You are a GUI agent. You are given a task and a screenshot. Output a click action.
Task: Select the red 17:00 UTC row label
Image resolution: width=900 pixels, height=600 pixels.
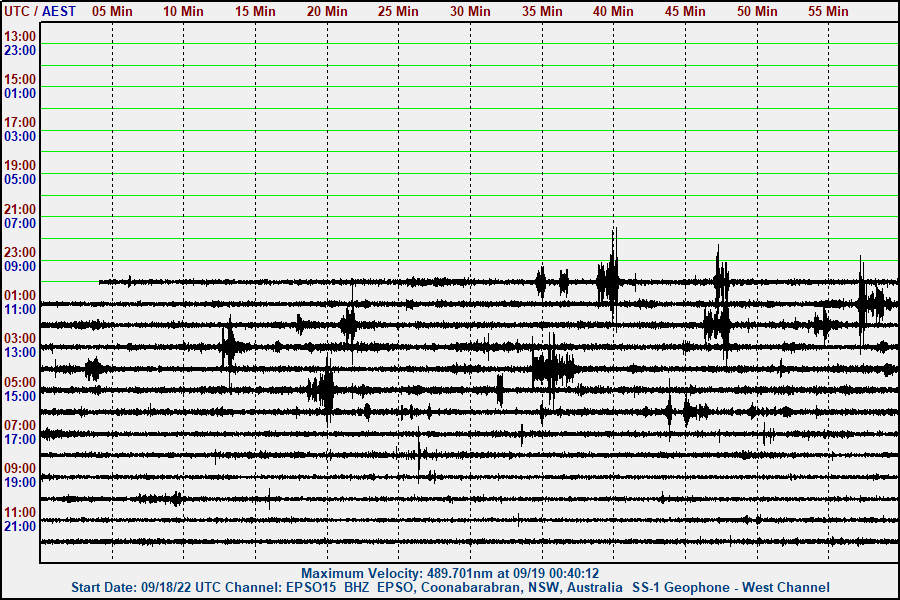[20, 122]
